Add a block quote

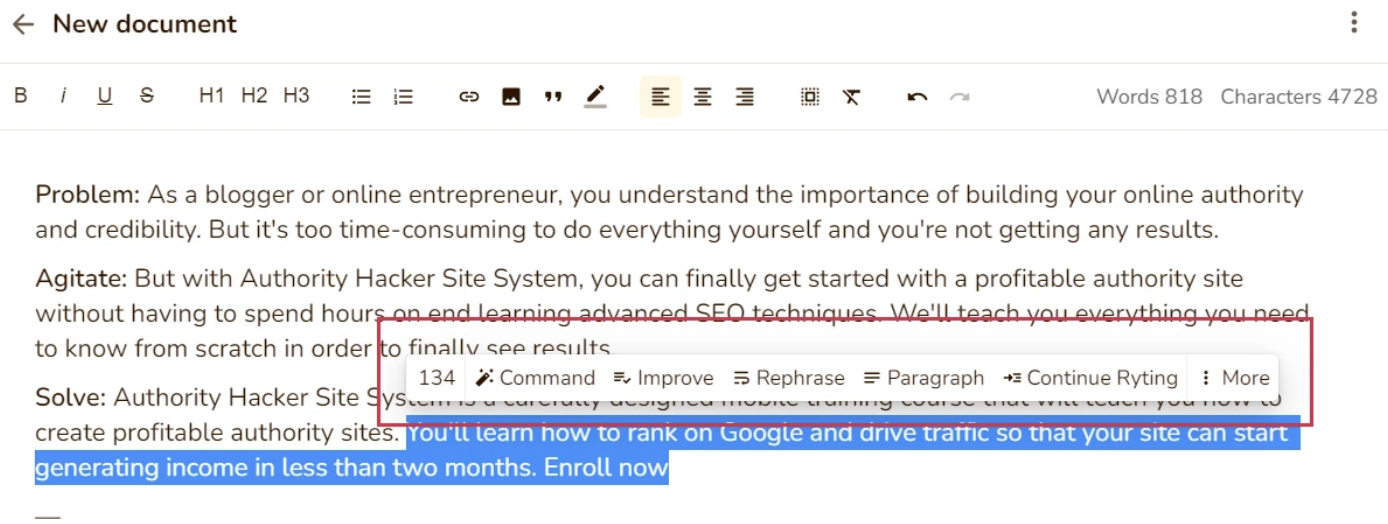click(553, 97)
